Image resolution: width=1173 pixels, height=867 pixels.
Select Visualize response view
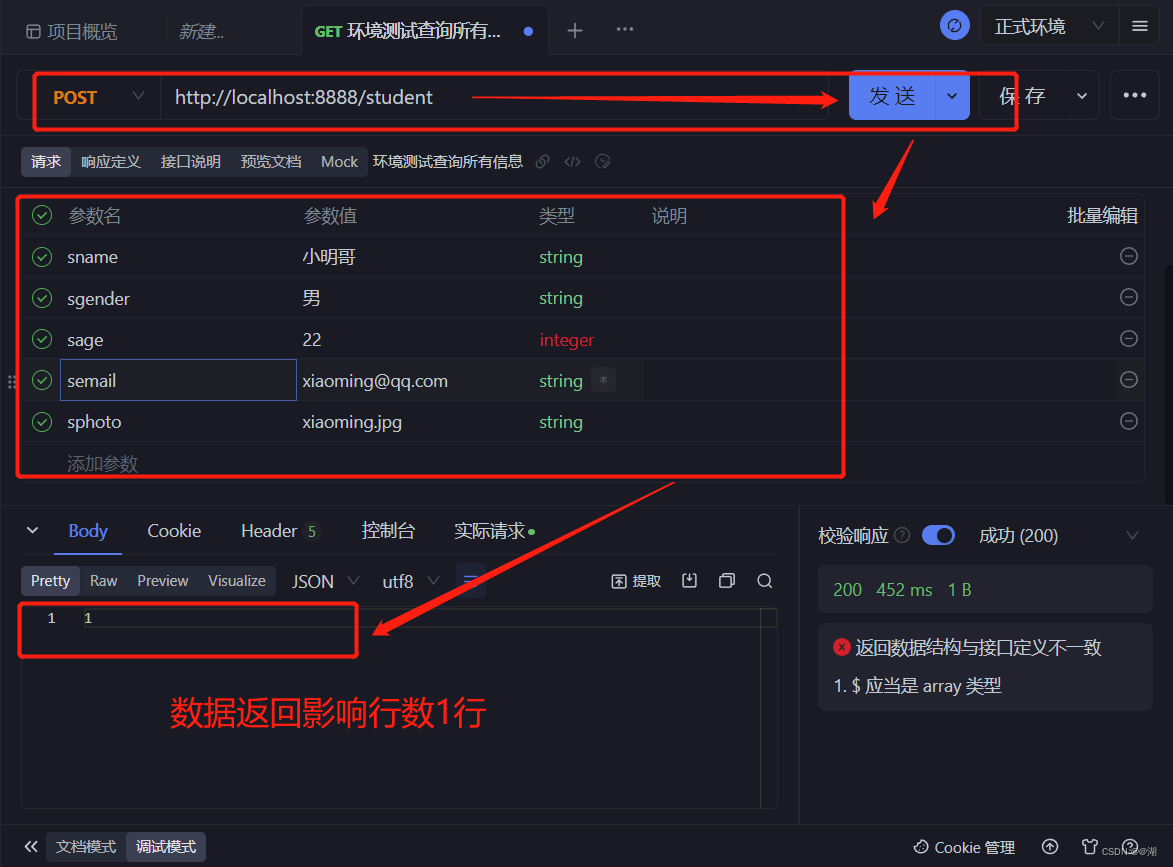pyautogui.click(x=236, y=580)
